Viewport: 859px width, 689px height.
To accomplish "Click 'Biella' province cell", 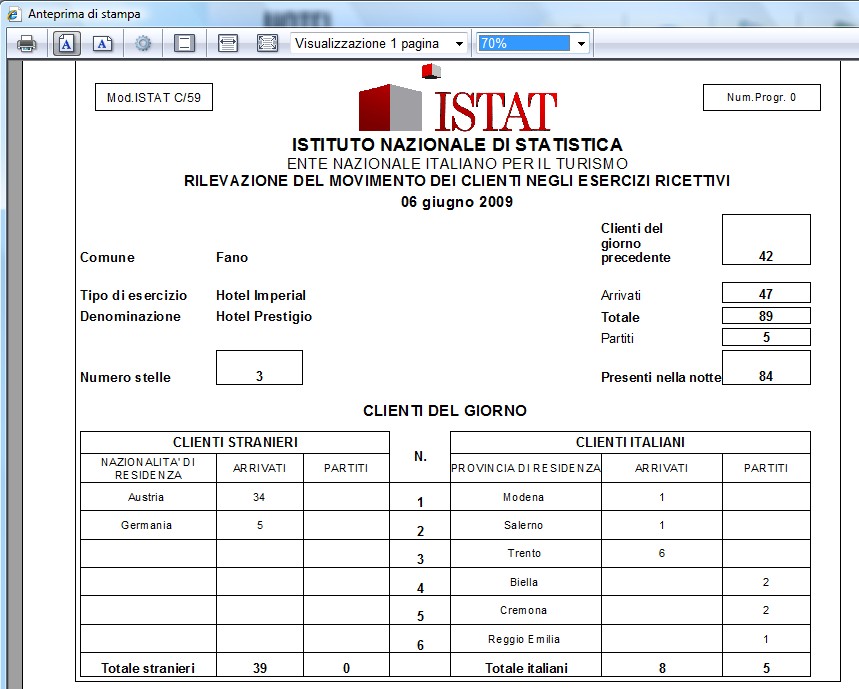I will tap(524, 582).
